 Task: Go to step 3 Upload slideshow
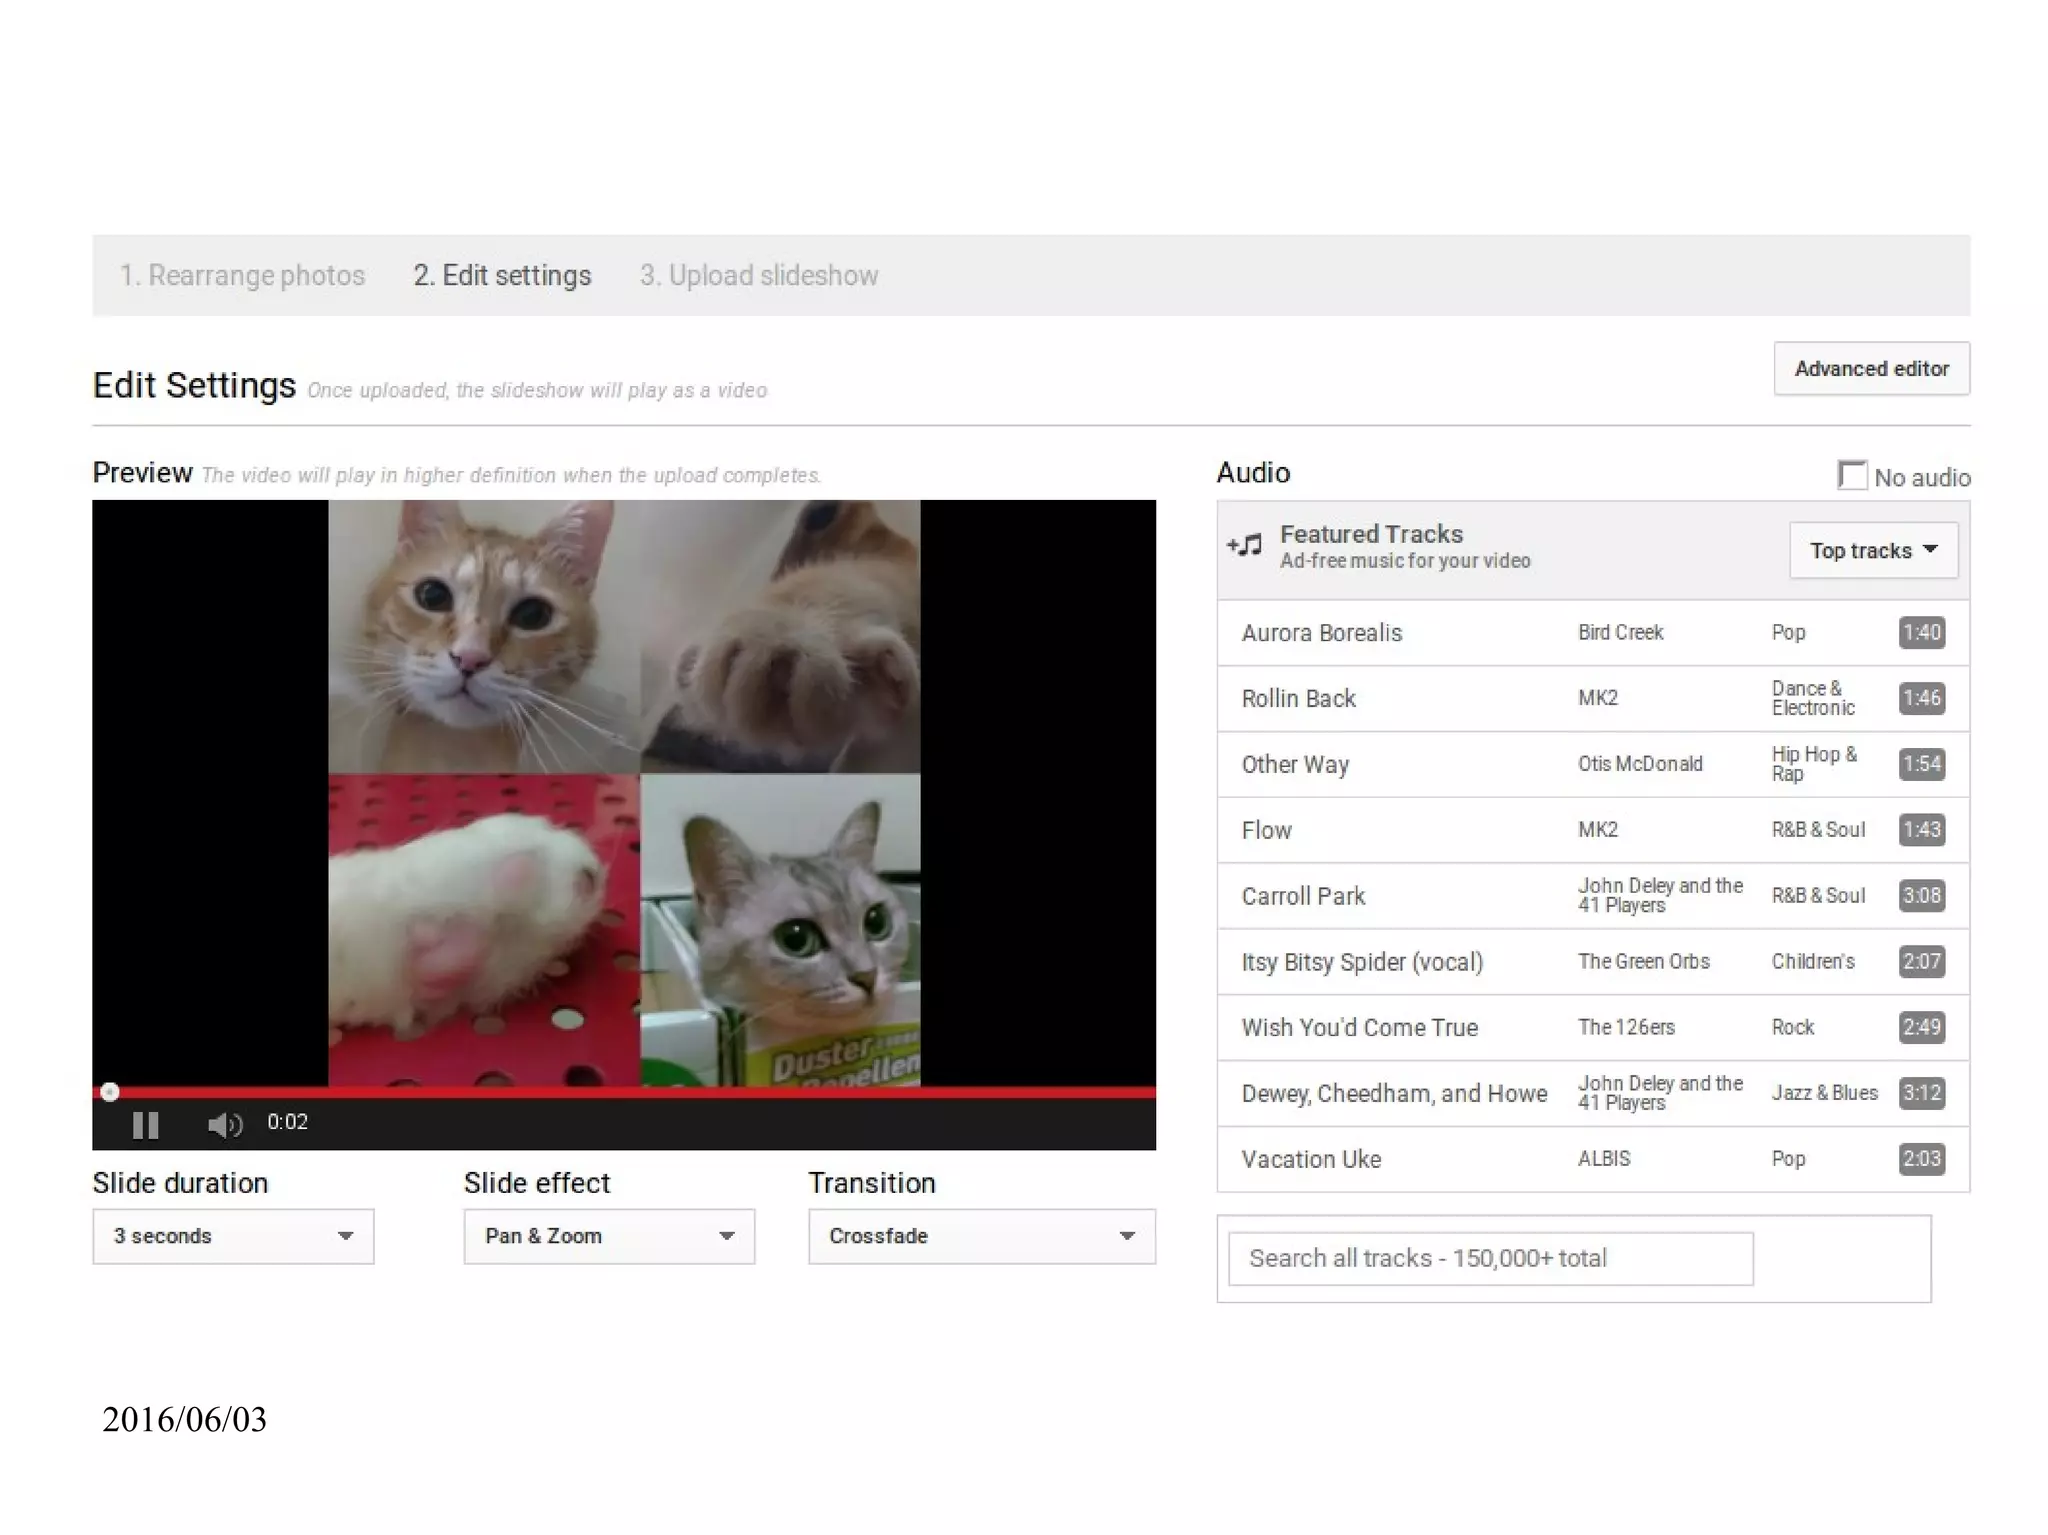pos(759,275)
